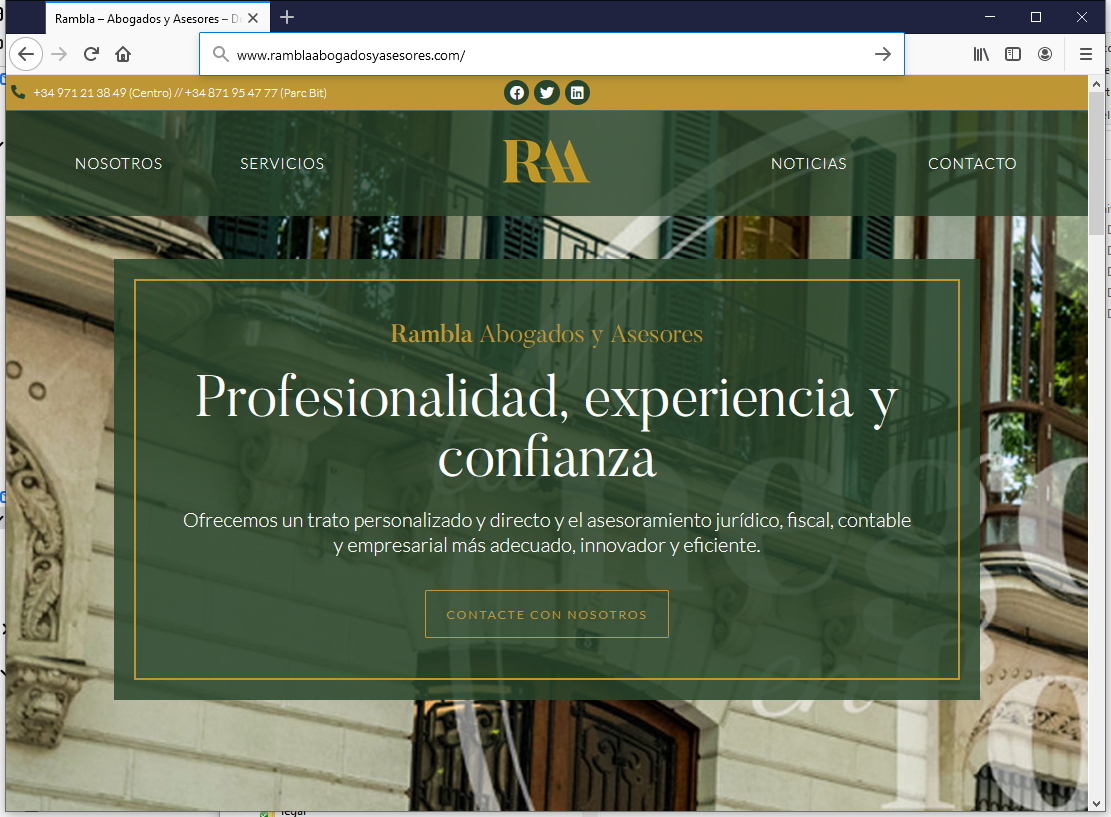
Task: Click the URL address bar field
Action: 540,55
